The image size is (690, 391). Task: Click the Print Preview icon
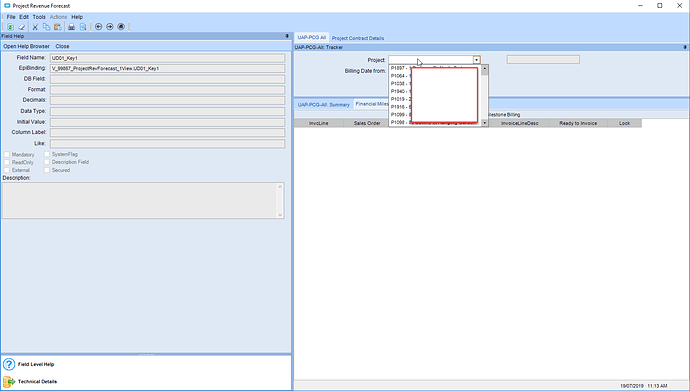coord(83,27)
